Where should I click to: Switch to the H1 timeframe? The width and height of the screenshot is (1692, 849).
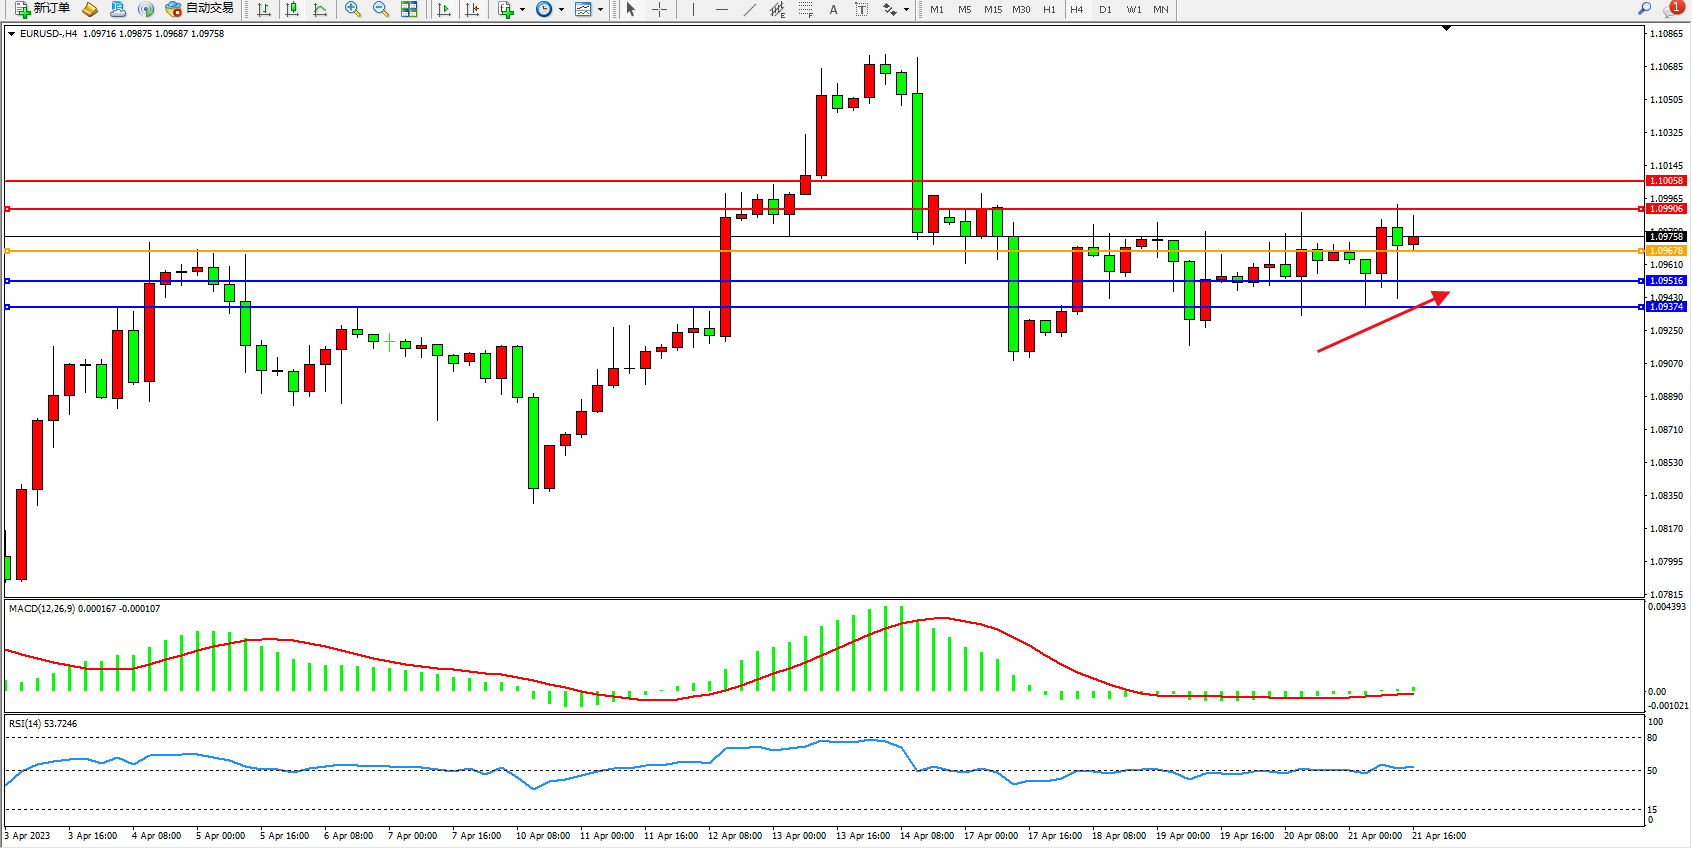(1049, 9)
